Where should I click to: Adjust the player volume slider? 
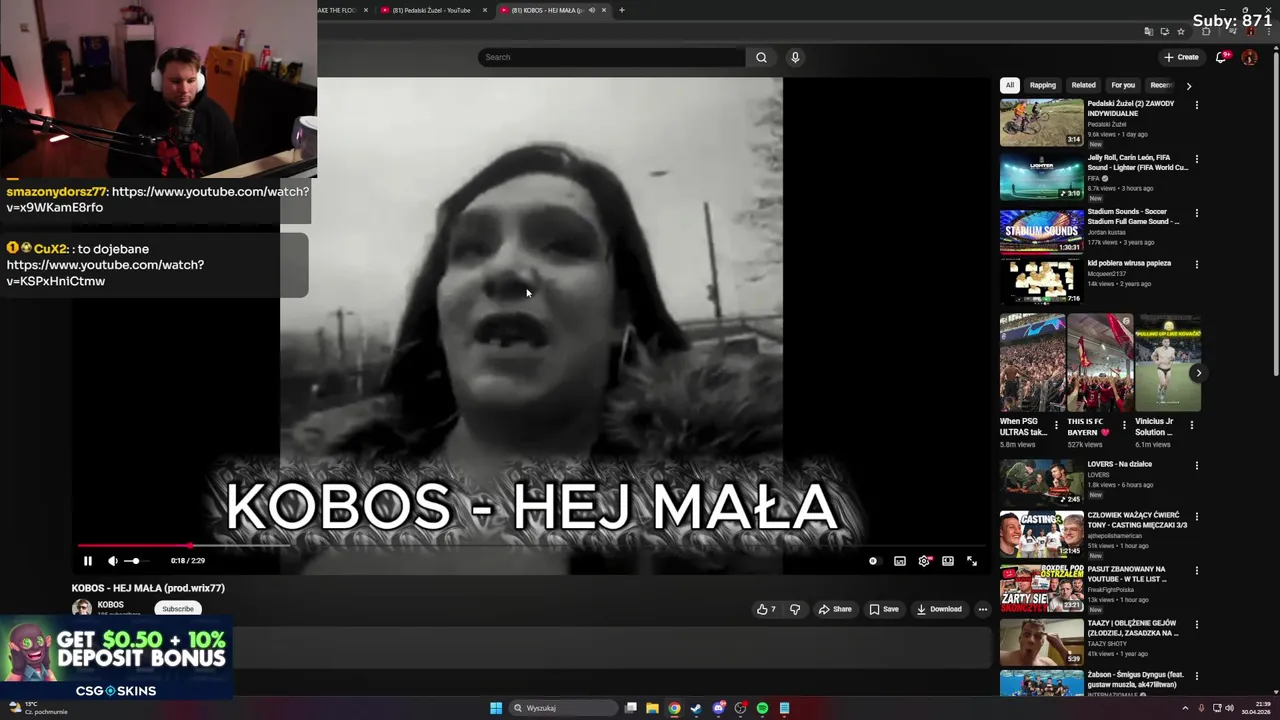click(x=136, y=561)
